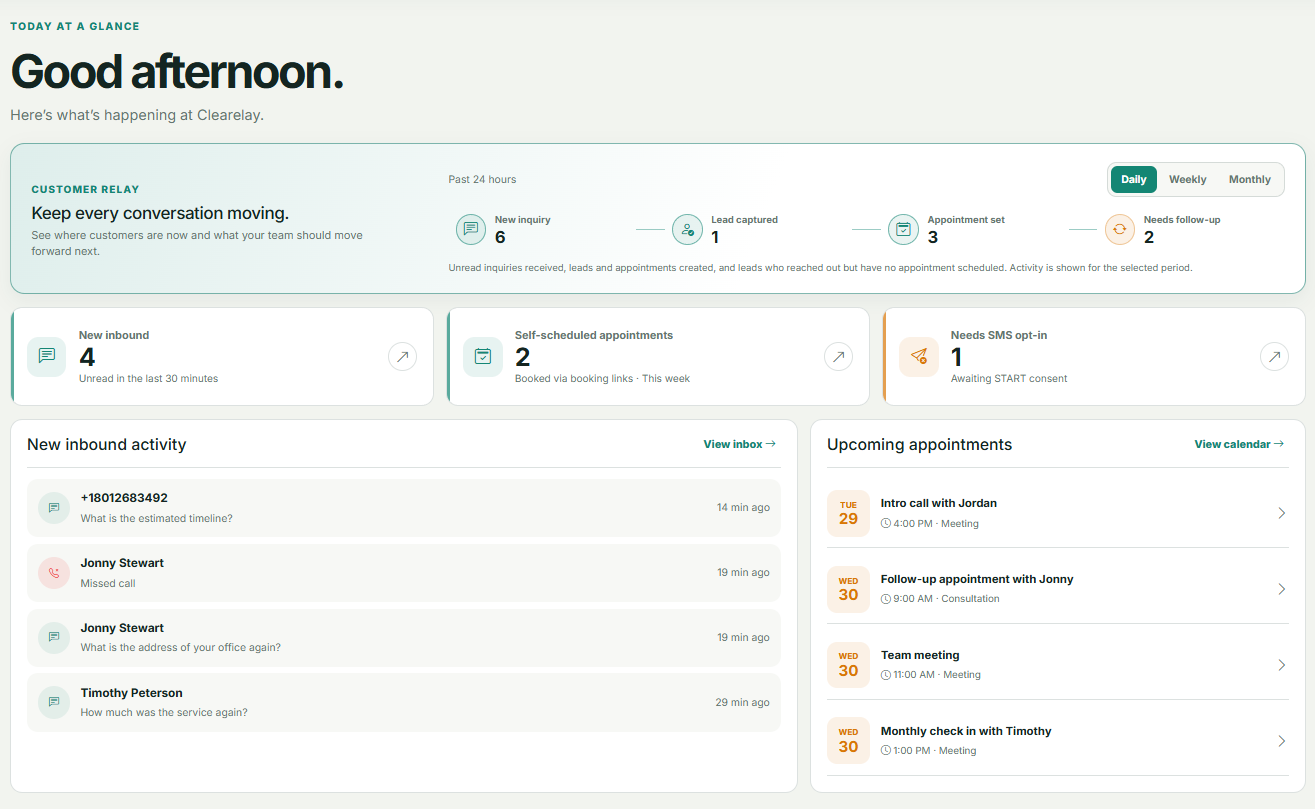Image resolution: width=1315 pixels, height=809 pixels.
Task: Click the Needs SMS opt-in paper plane icon
Action: [x=918, y=356]
